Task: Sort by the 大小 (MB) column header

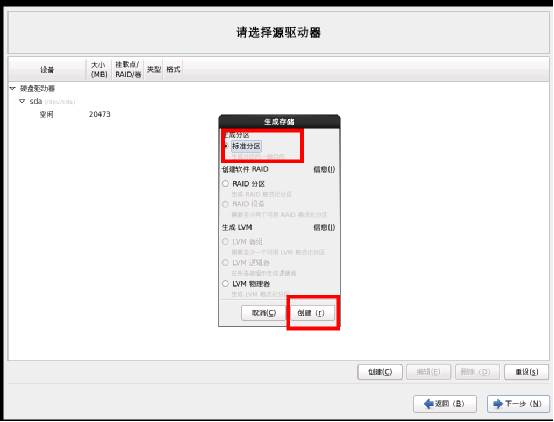Action: [99, 70]
